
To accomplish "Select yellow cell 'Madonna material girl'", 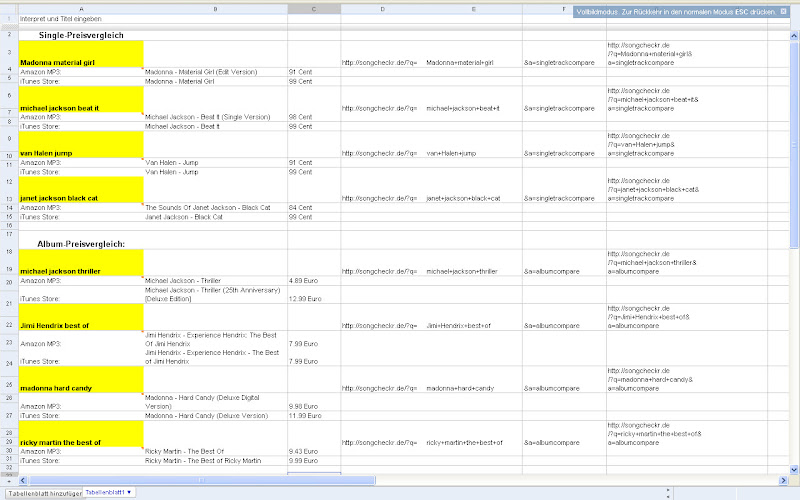I will click(81, 54).
